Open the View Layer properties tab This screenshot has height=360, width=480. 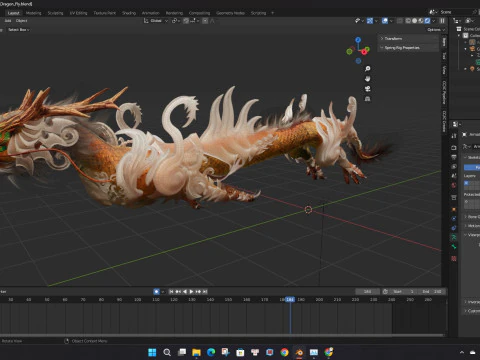(x=454, y=166)
